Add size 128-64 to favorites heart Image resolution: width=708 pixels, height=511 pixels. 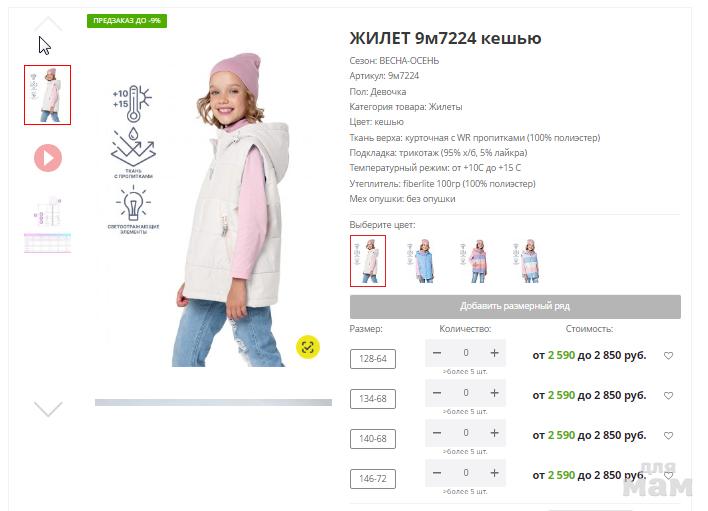(669, 356)
